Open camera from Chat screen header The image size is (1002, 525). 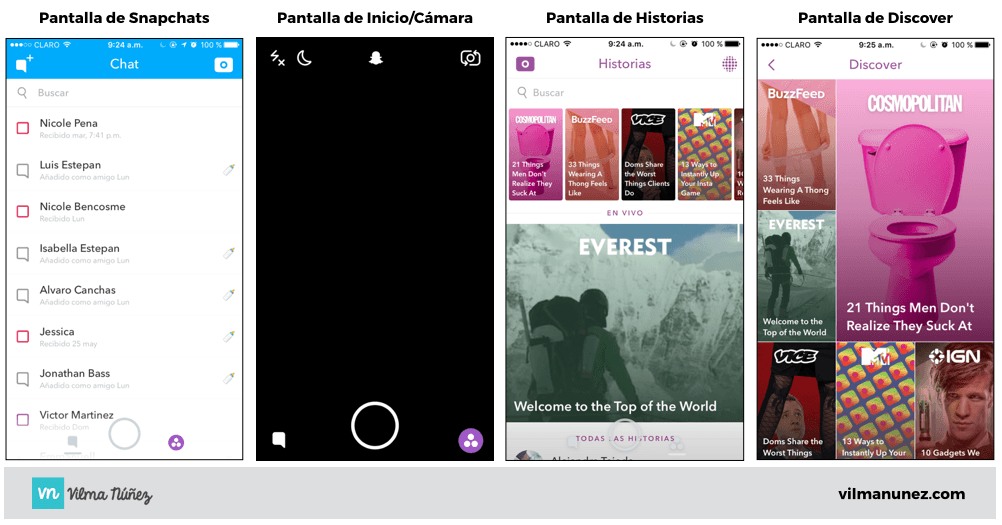tap(223, 65)
